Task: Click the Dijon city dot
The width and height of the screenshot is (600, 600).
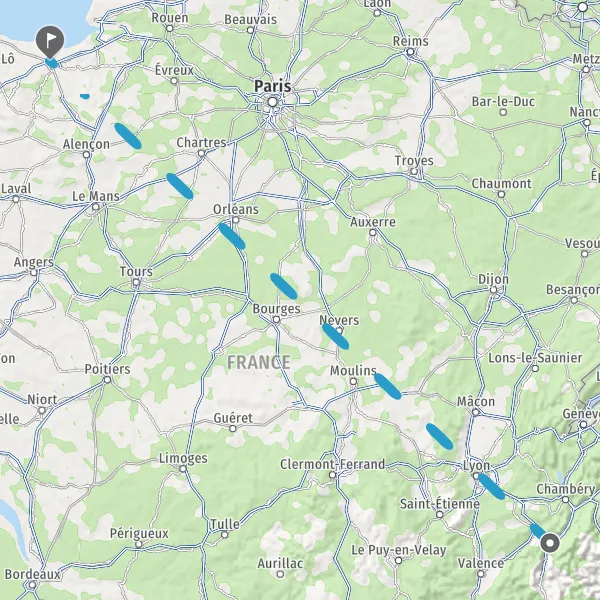Action: pos(494,290)
